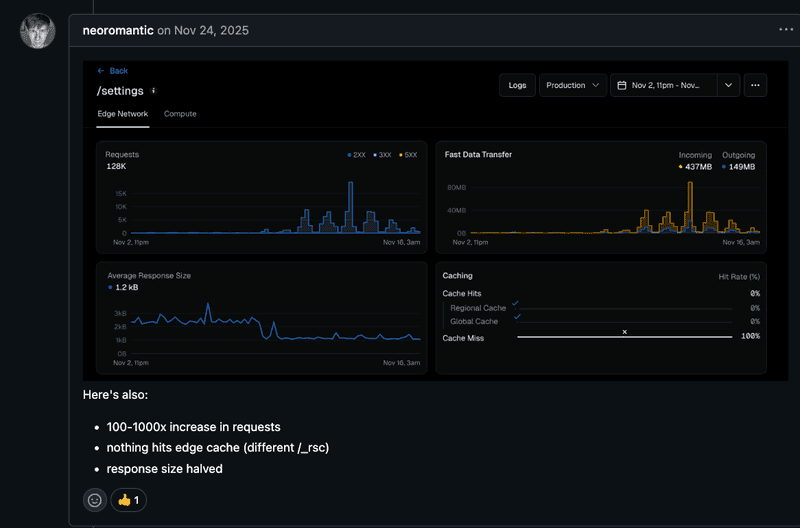The image size is (800, 528).
Task: Toggle the thumbs up reaction
Action: (x=129, y=500)
